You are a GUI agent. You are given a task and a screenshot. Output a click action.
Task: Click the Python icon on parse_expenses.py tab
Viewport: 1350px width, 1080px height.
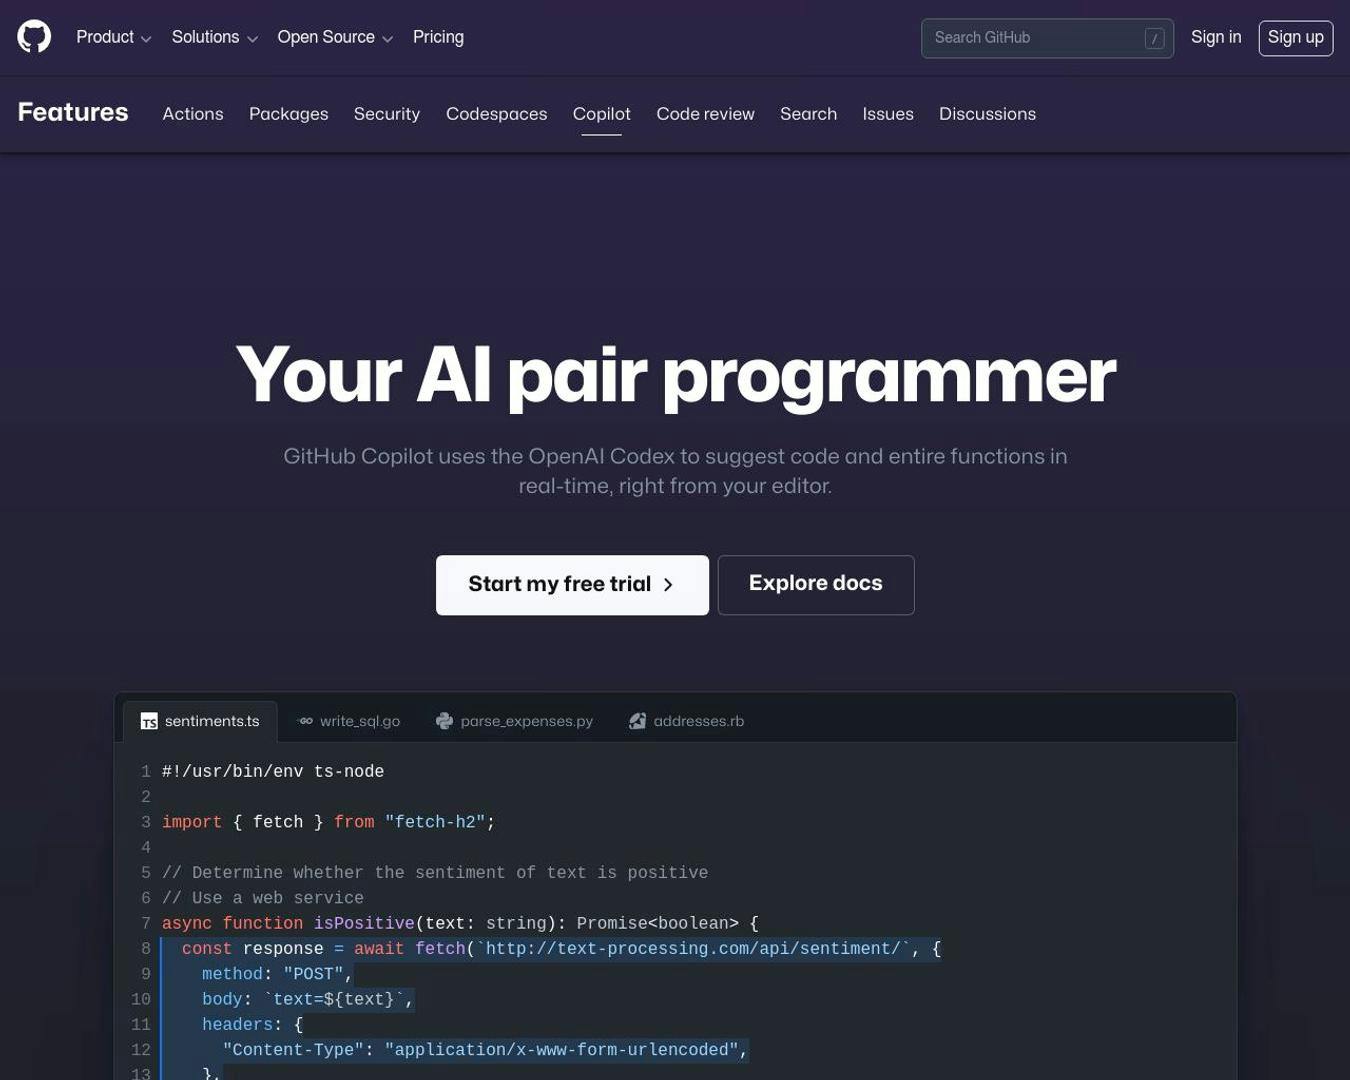[444, 721]
